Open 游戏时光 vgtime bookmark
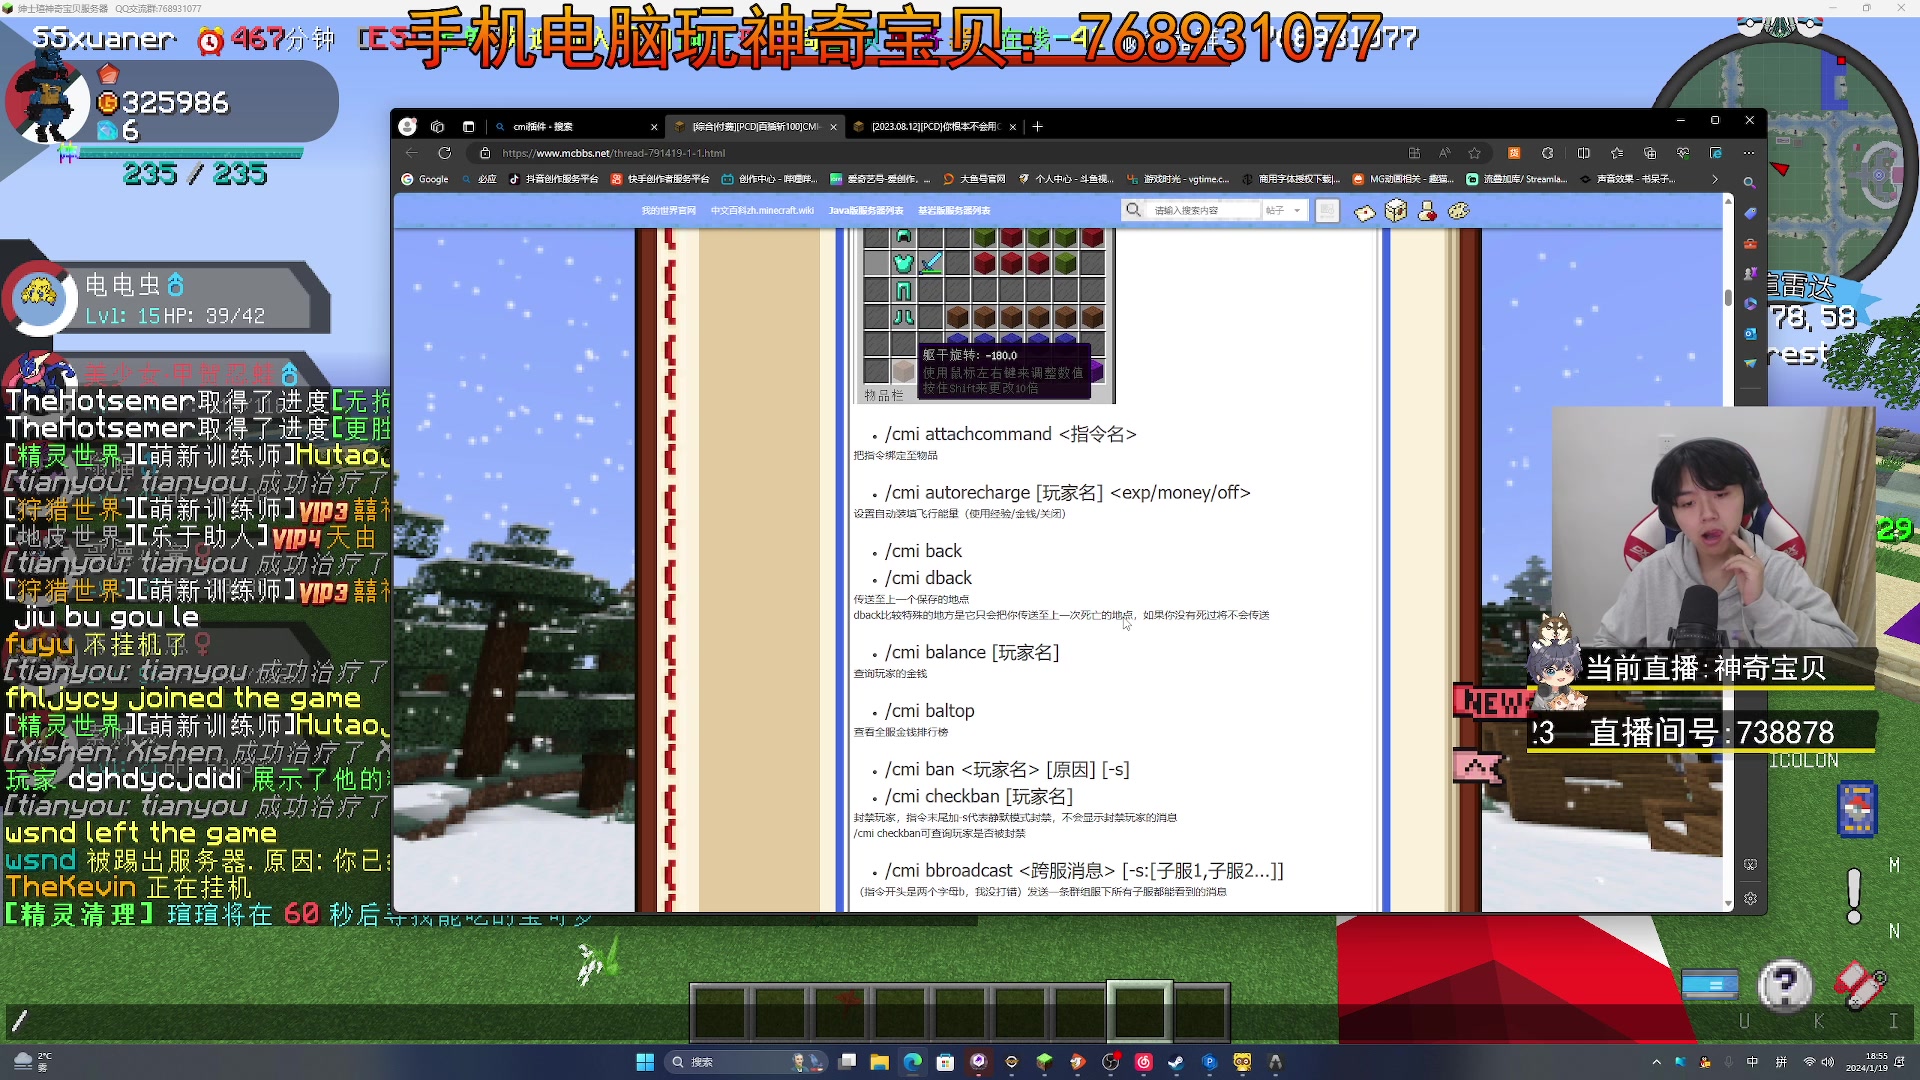1920x1080 pixels. pos(1178,180)
